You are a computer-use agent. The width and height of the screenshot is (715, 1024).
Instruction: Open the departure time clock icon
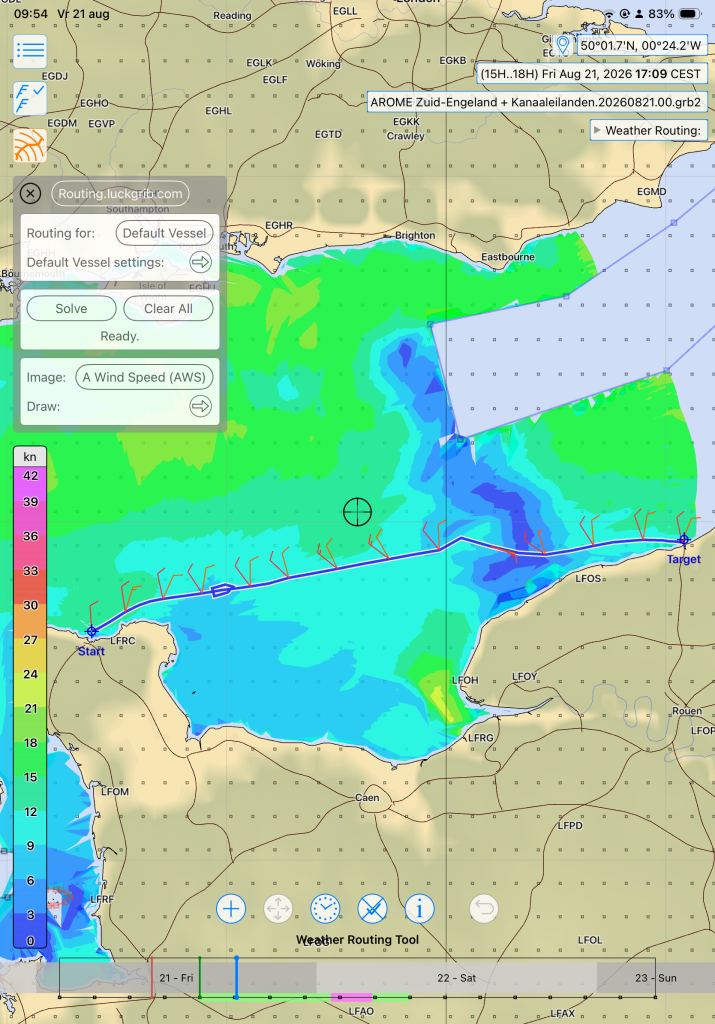tap(325, 908)
